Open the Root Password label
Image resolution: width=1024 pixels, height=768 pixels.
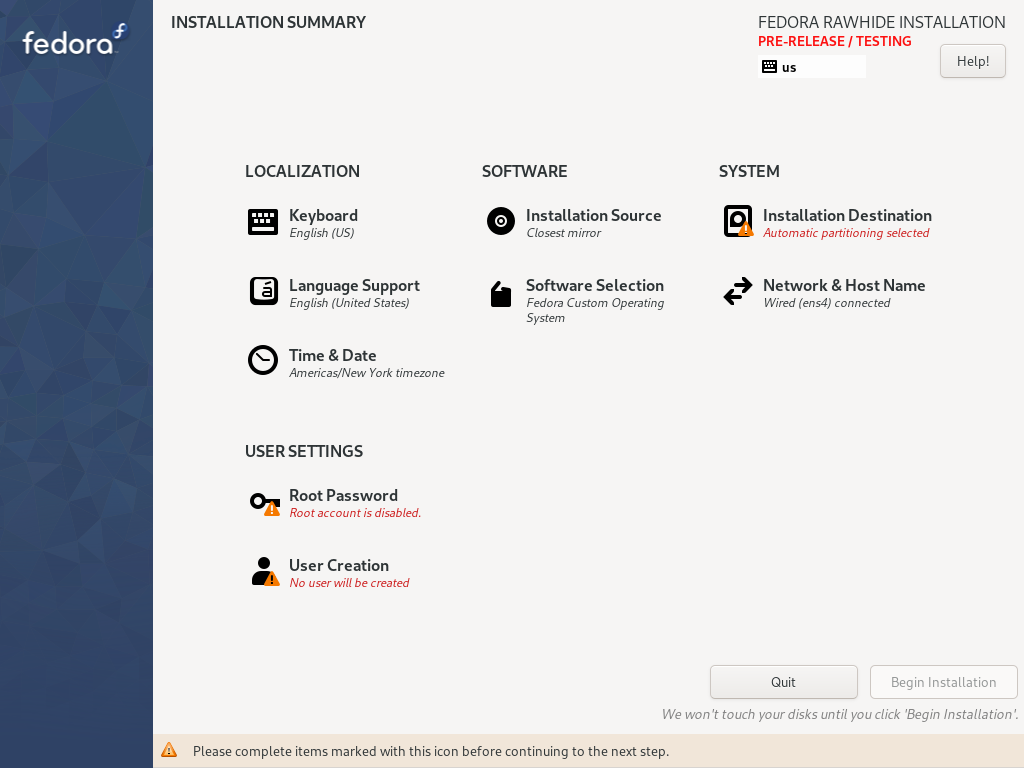pyautogui.click(x=344, y=496)
